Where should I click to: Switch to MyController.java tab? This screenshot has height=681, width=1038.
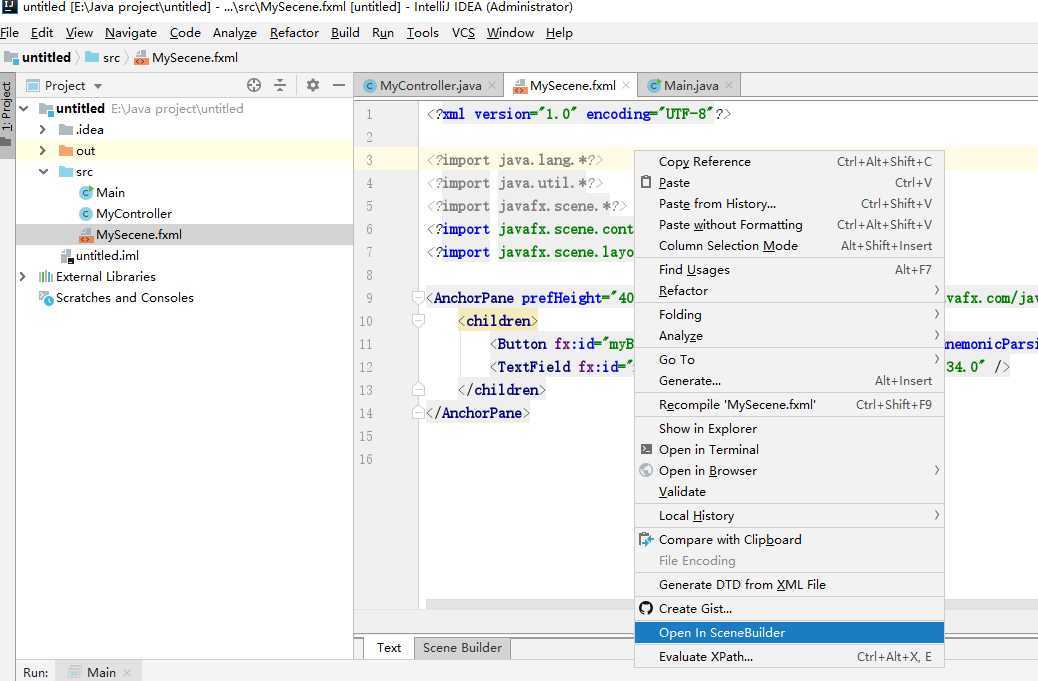[430, 85]
